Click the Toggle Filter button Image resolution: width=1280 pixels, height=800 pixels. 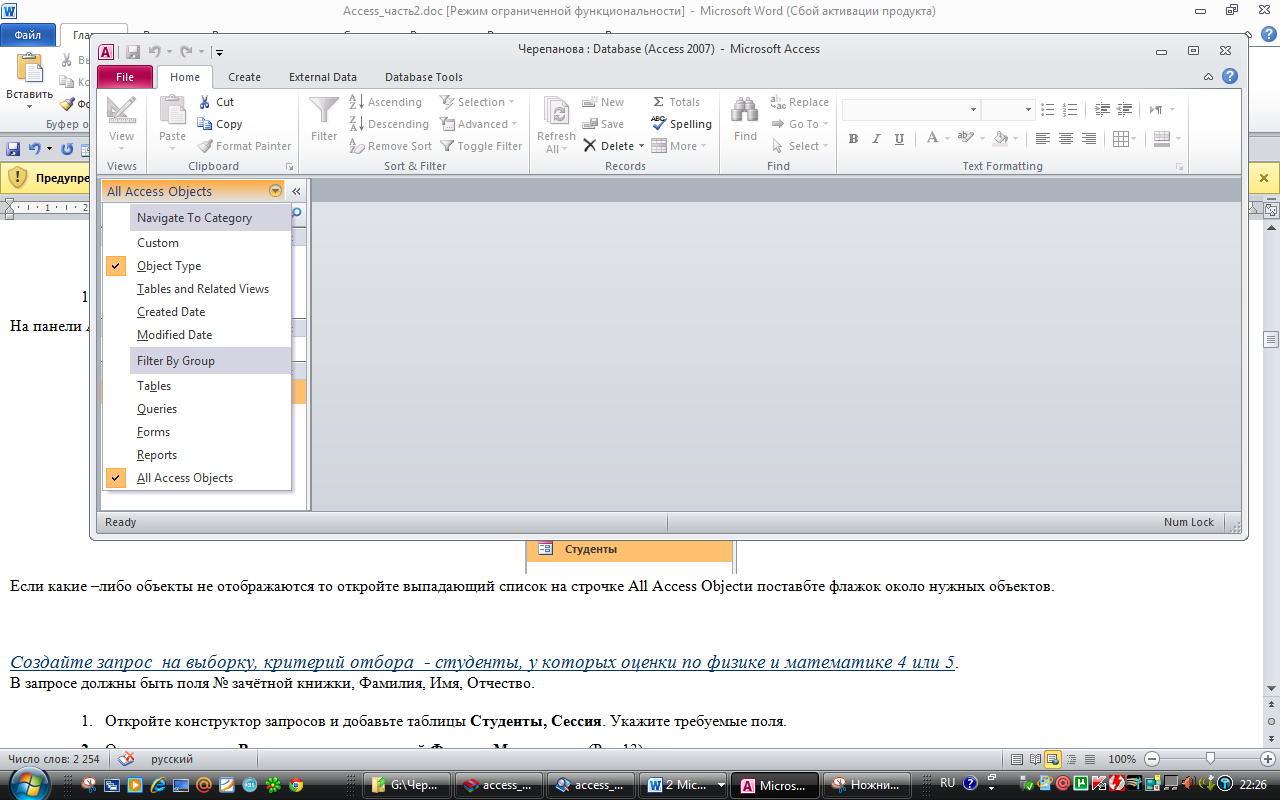(482, 146)
